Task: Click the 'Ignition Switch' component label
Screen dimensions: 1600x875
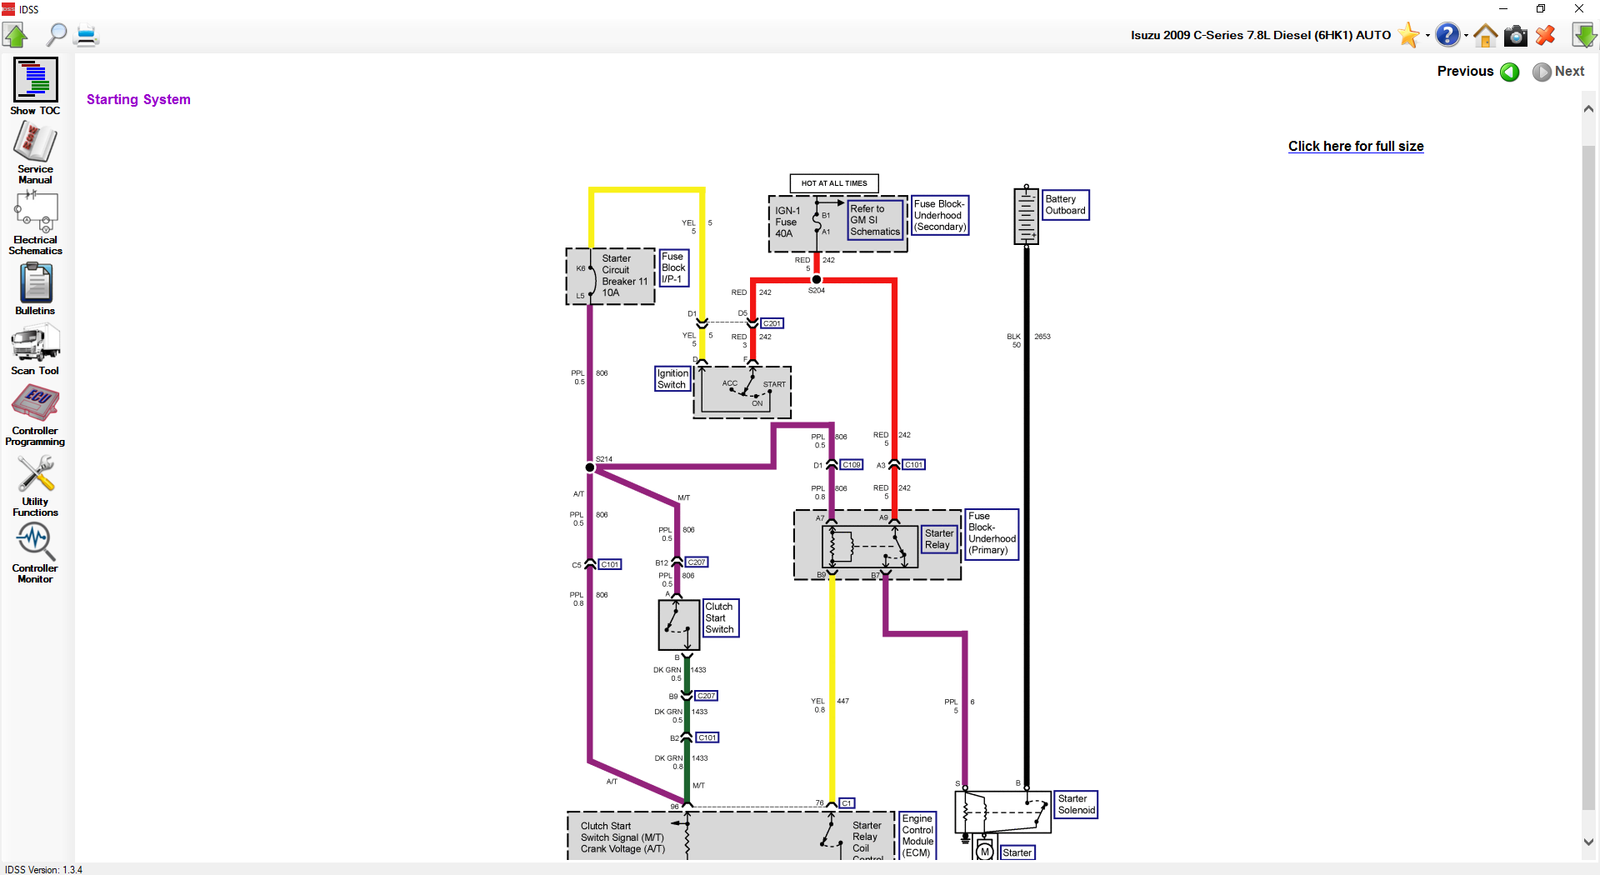Action: click(672, 378)
